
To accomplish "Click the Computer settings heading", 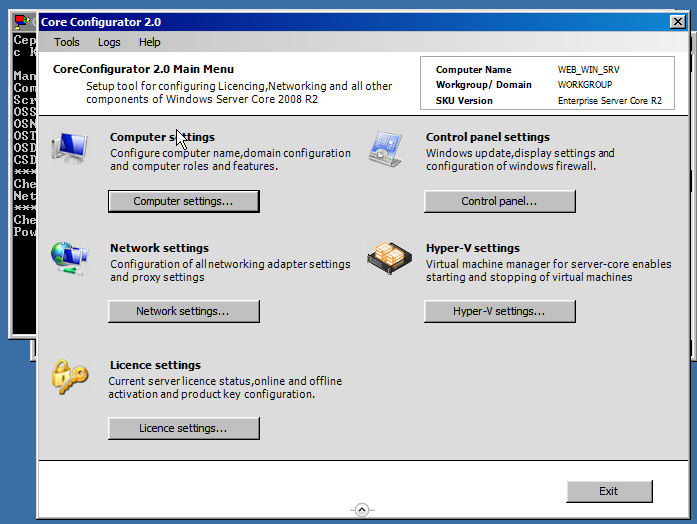I will coord(162,137).
